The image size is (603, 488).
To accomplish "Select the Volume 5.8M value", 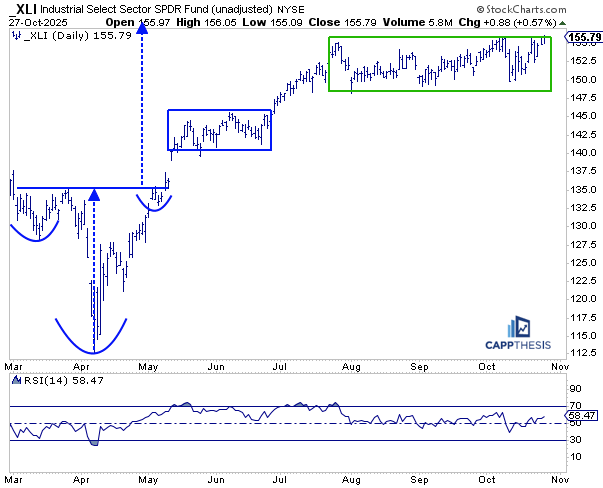I will pyautogui.click(x=418, y=22).
